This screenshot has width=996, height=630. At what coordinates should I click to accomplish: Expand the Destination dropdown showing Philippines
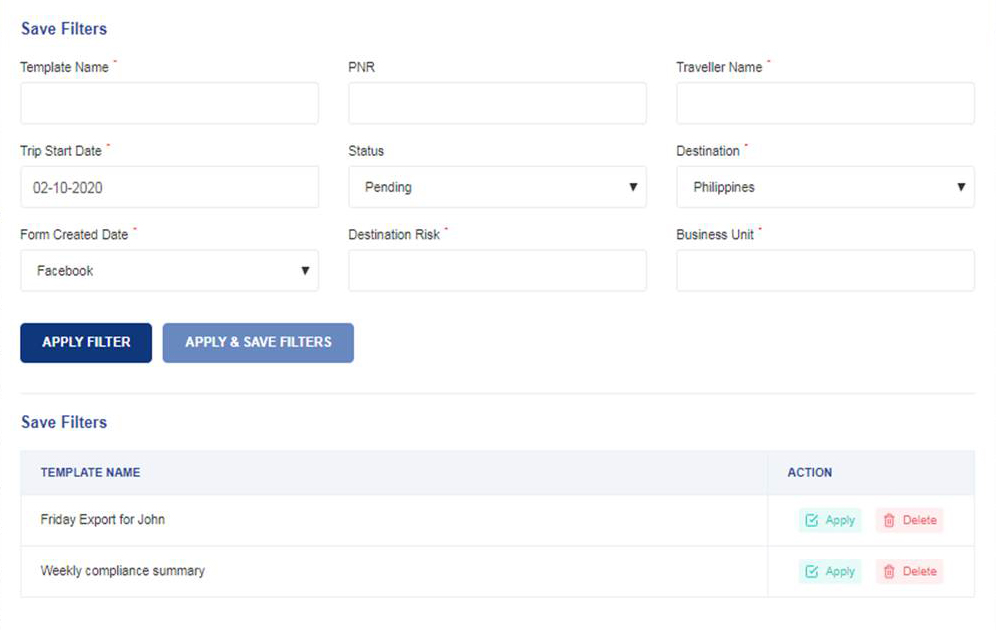coord(825,187)
